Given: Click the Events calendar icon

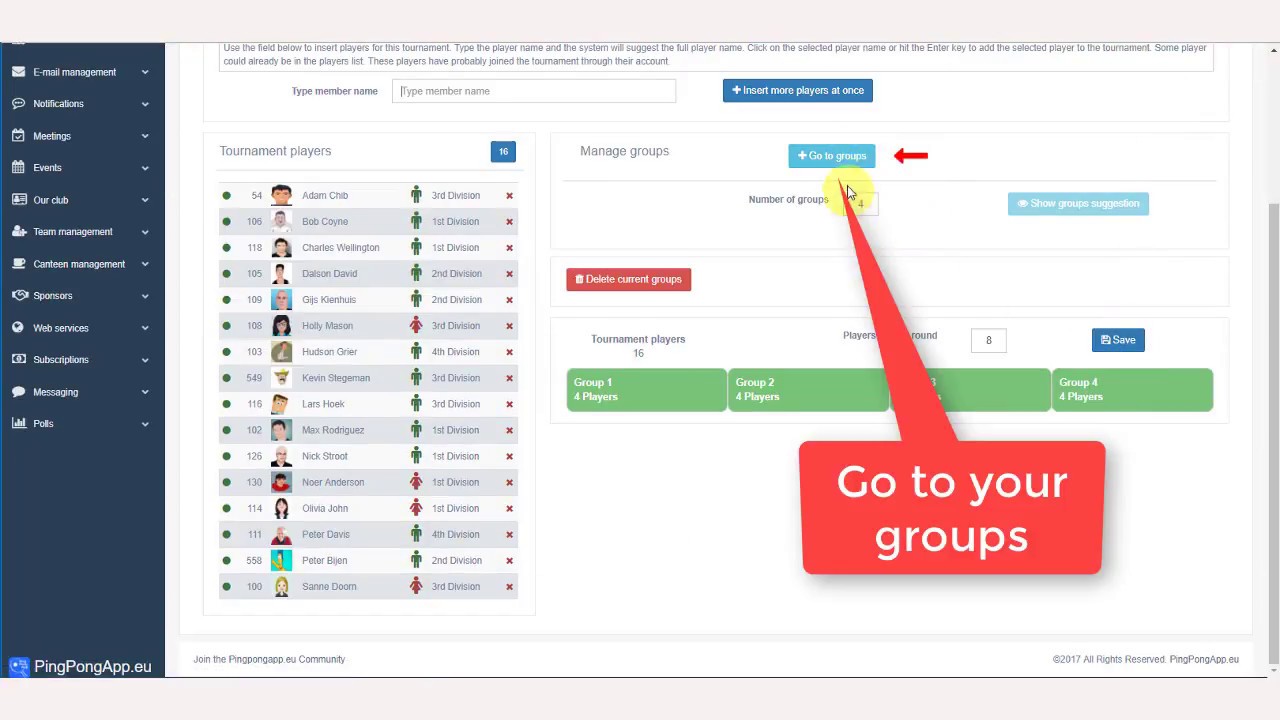Looking at the screenshot, I should tap(18, 168).
